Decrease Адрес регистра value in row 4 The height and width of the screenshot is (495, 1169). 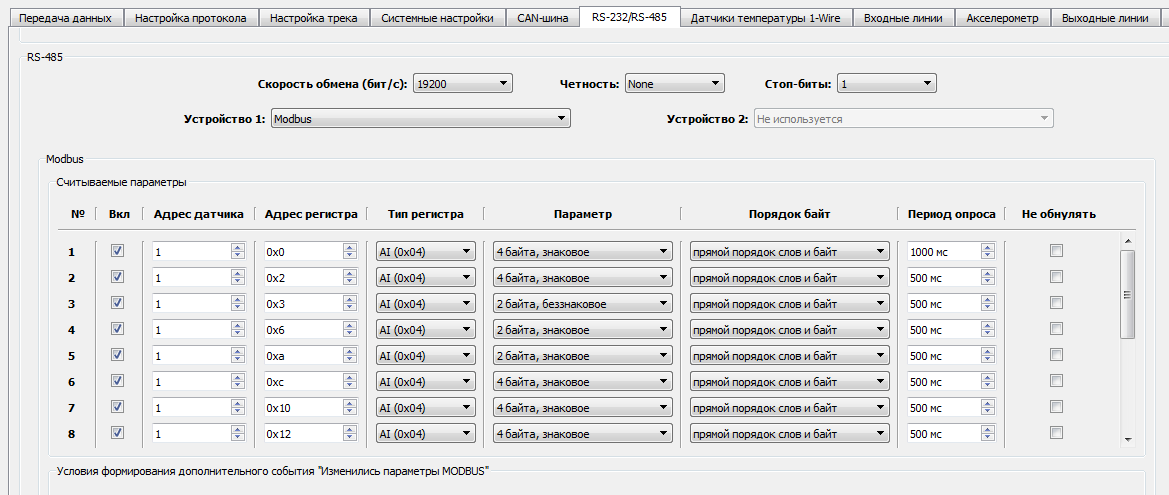click(x=349, y=334)
